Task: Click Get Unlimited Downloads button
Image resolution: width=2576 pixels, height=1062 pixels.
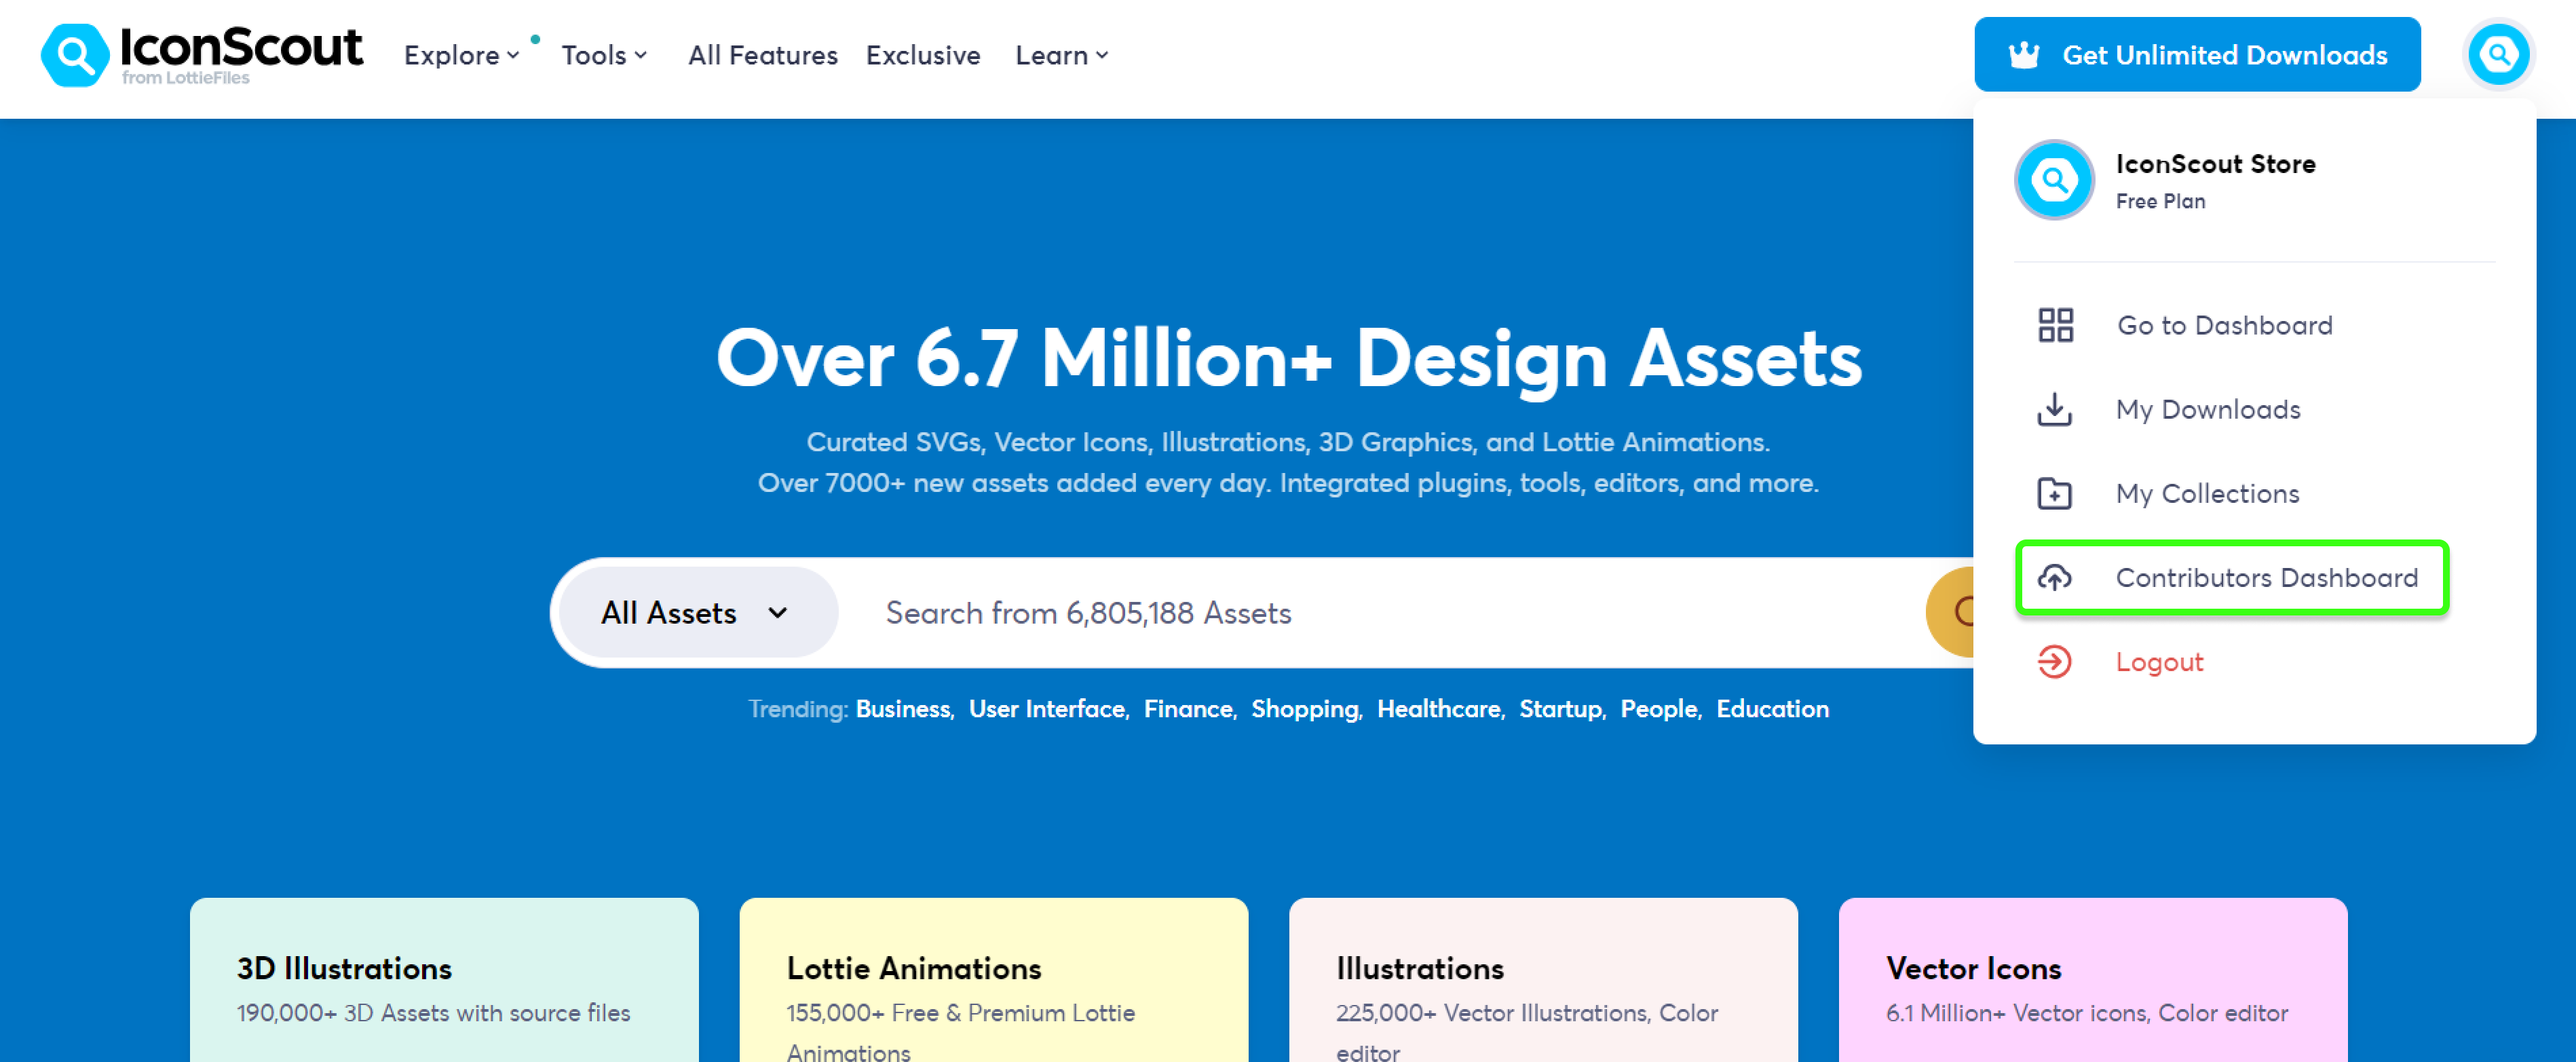Action: pos(2197,54)
